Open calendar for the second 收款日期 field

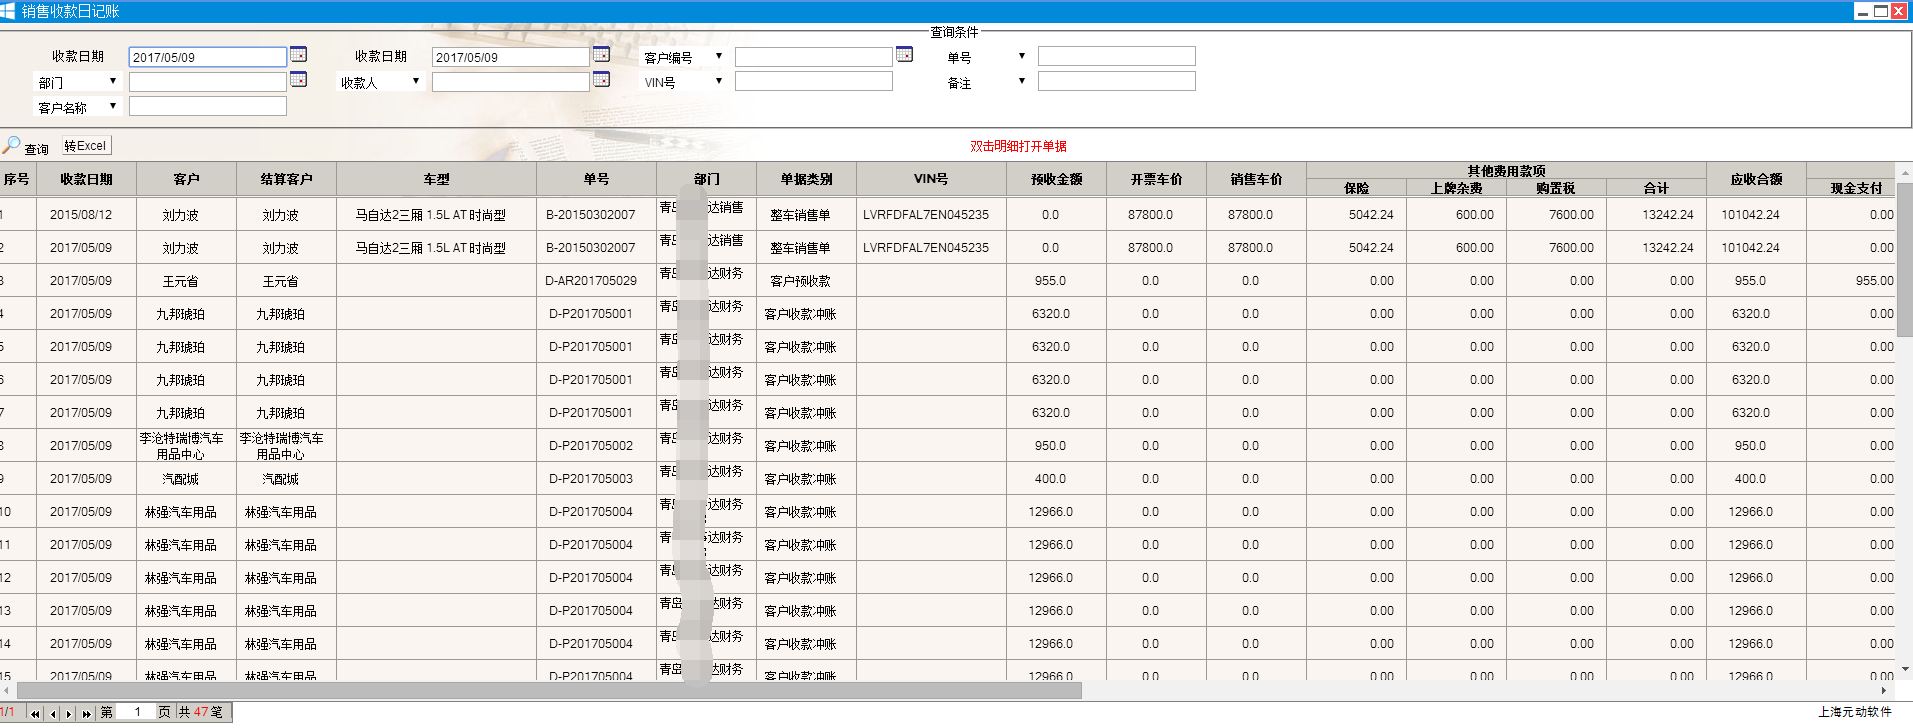tap(601, 55)
